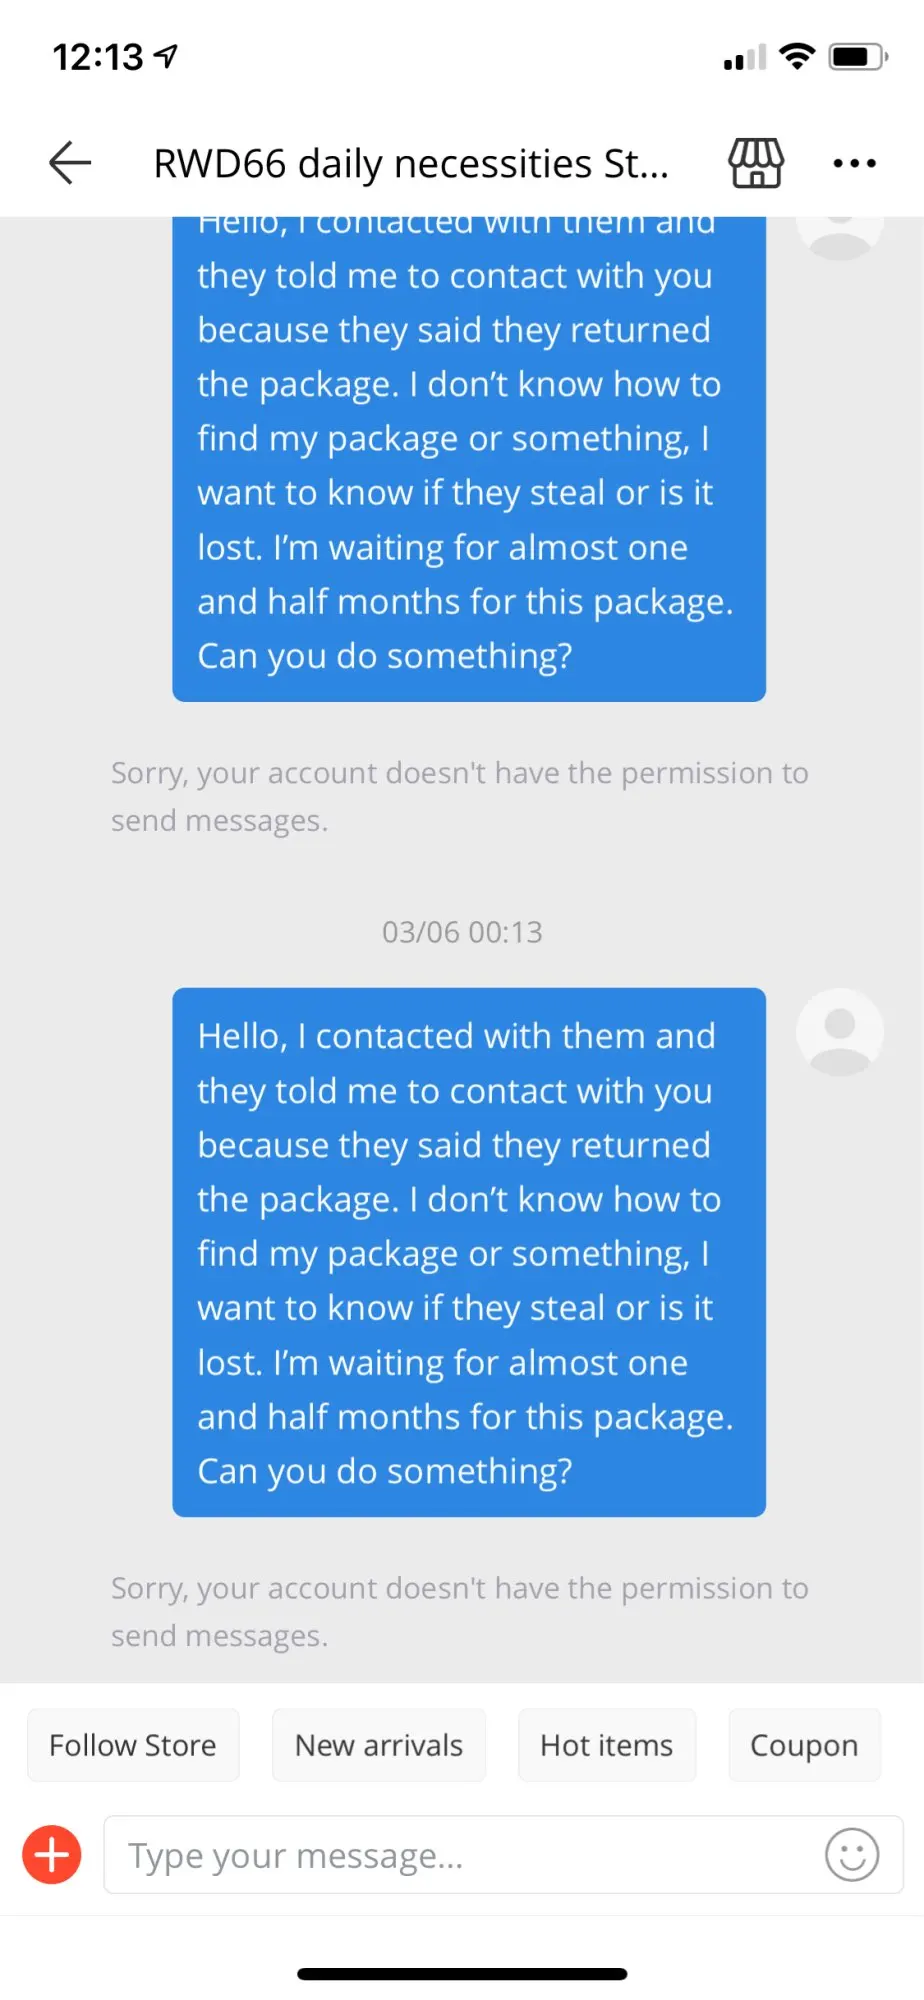This screenshot has width=924, height=2000.
Task: Open the three-dot more options menu
Action: tap(855, 163)
